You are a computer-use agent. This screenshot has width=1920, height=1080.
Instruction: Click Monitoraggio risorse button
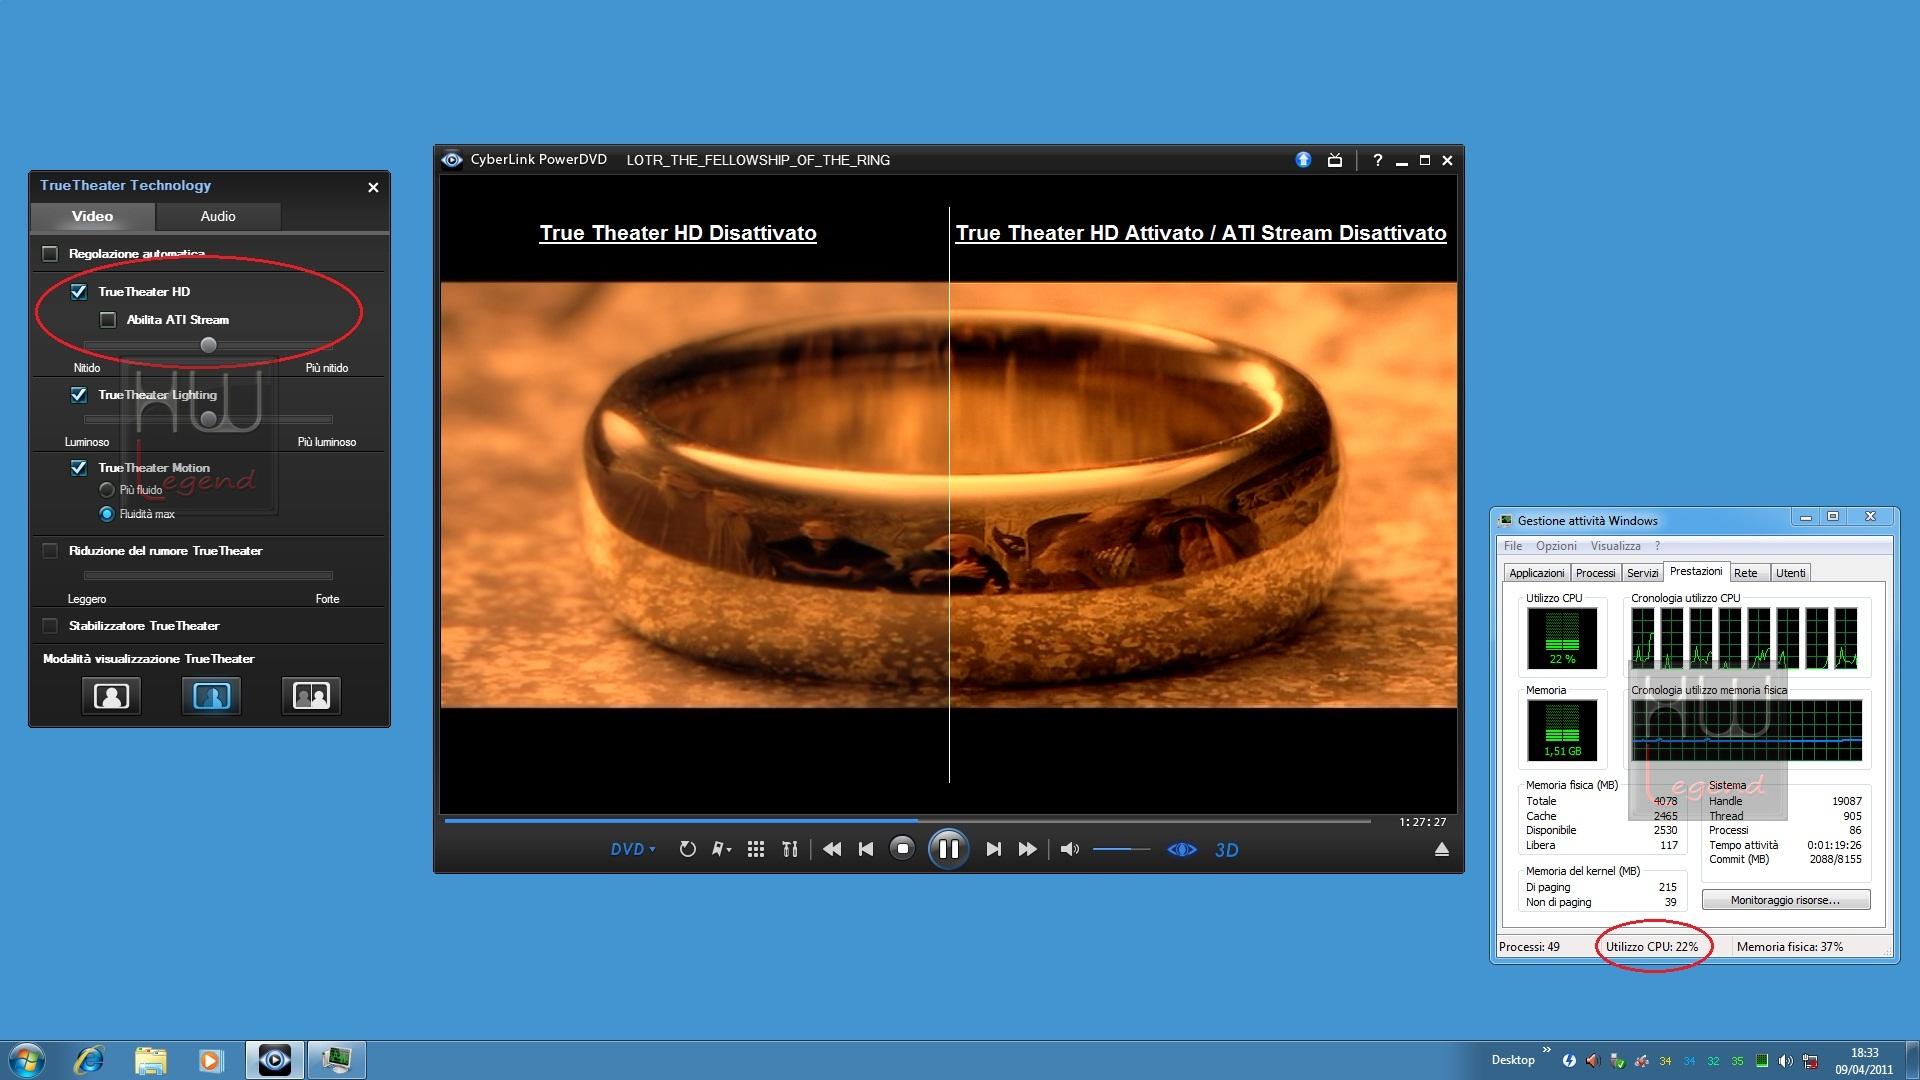click(1785, 900)
